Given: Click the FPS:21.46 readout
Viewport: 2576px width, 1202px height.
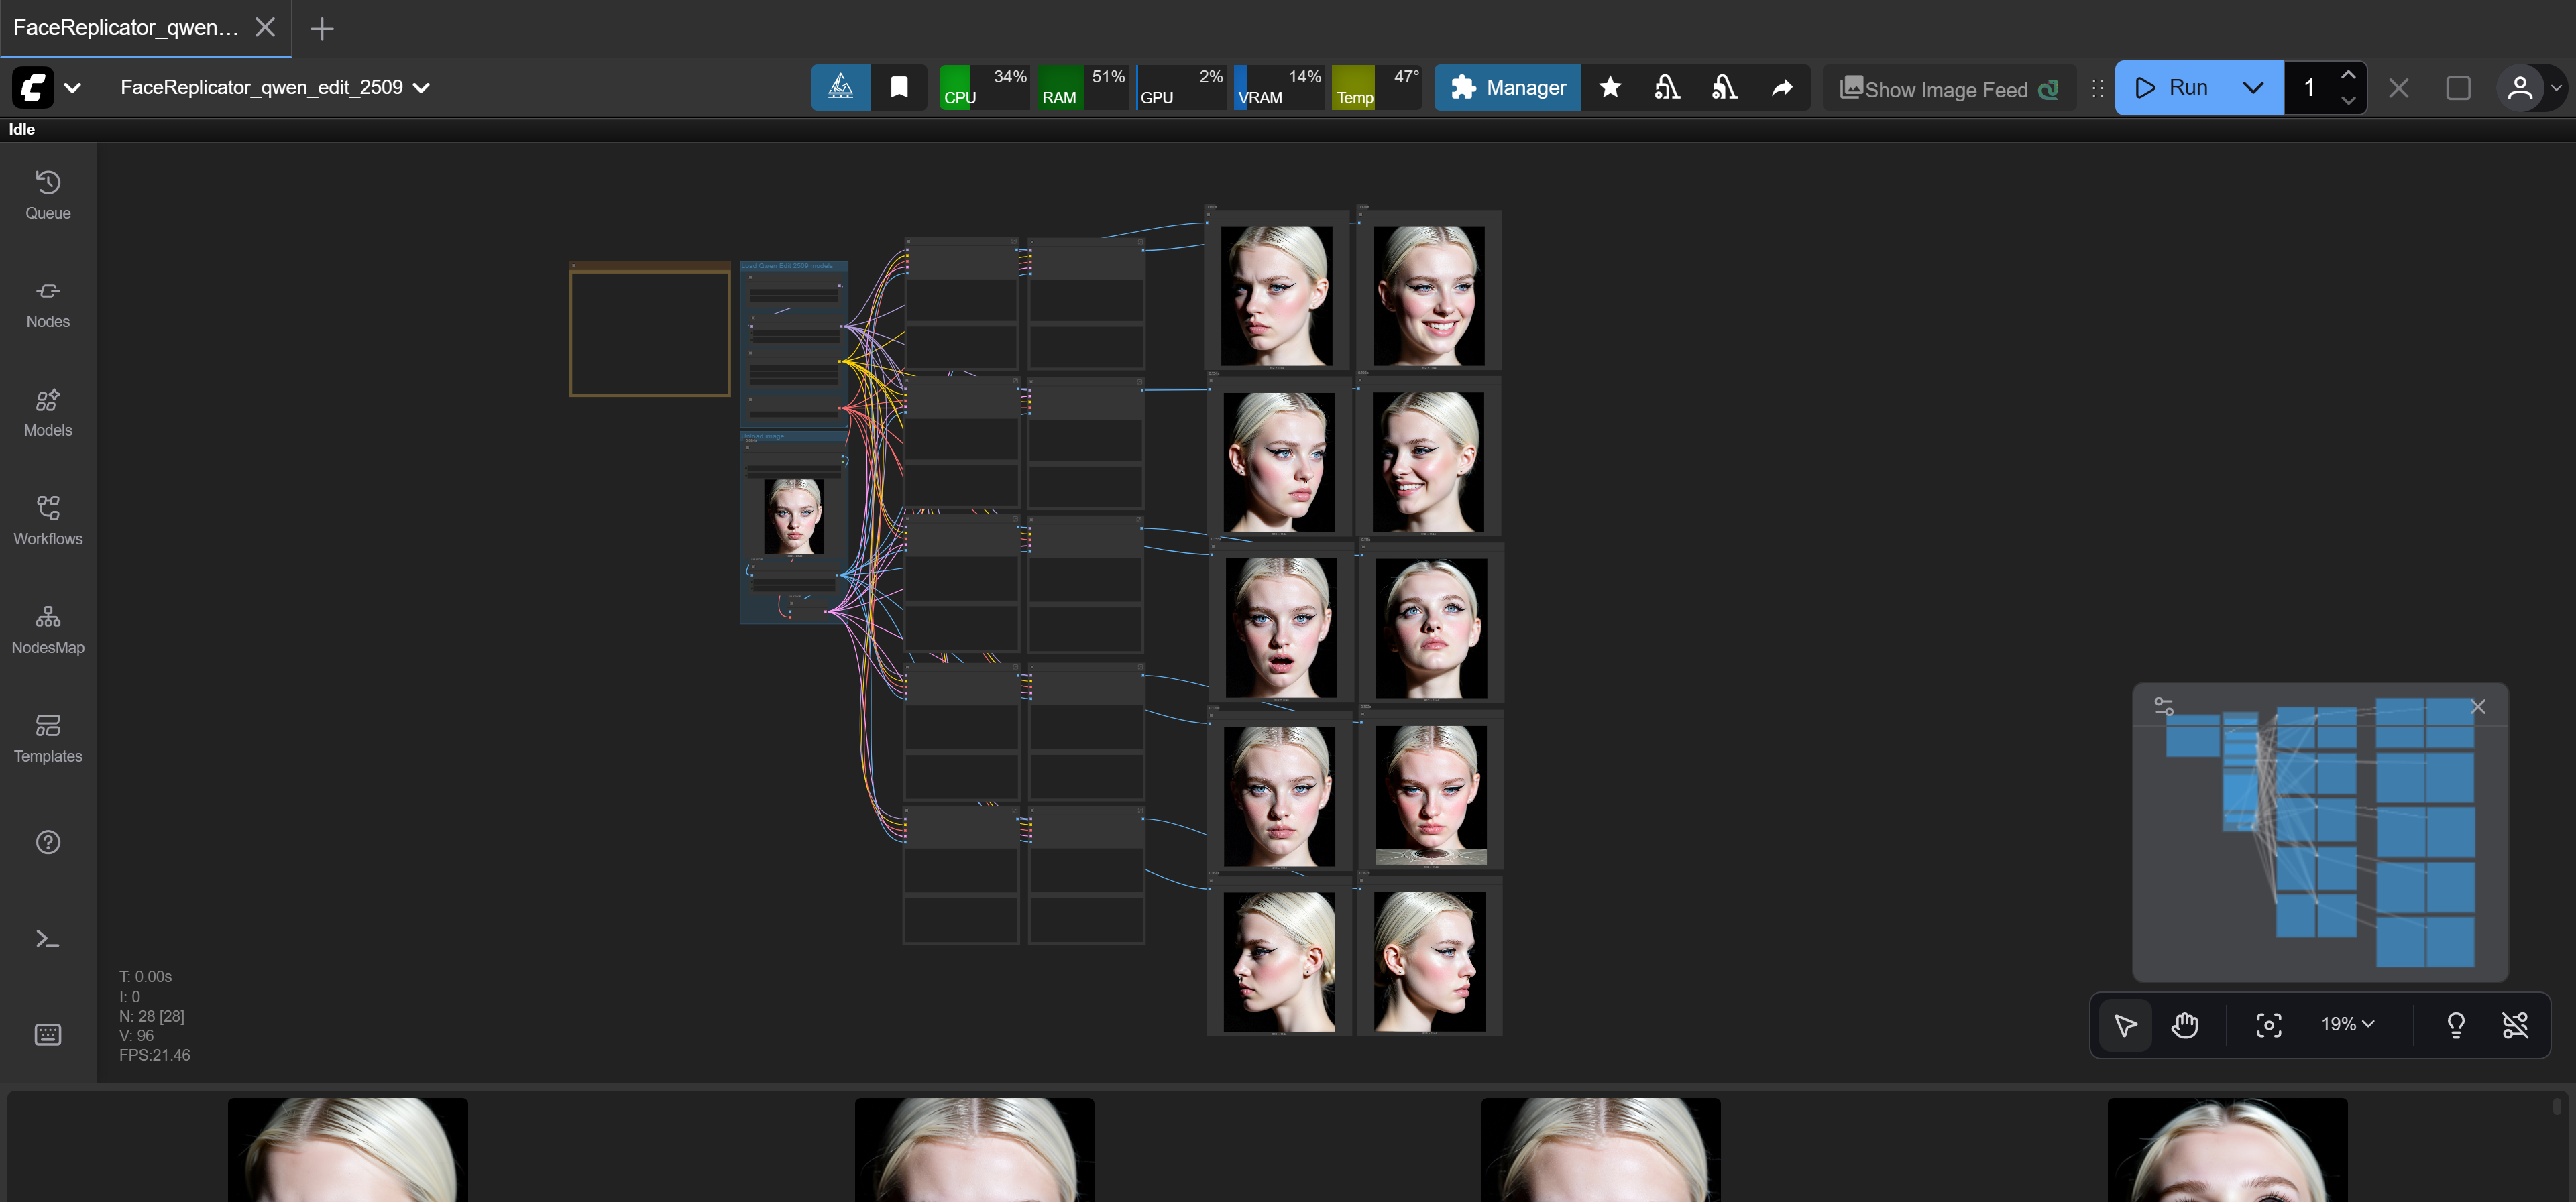Looking at the screenshot, I should pyautogui.click(x=154, y=1055).
